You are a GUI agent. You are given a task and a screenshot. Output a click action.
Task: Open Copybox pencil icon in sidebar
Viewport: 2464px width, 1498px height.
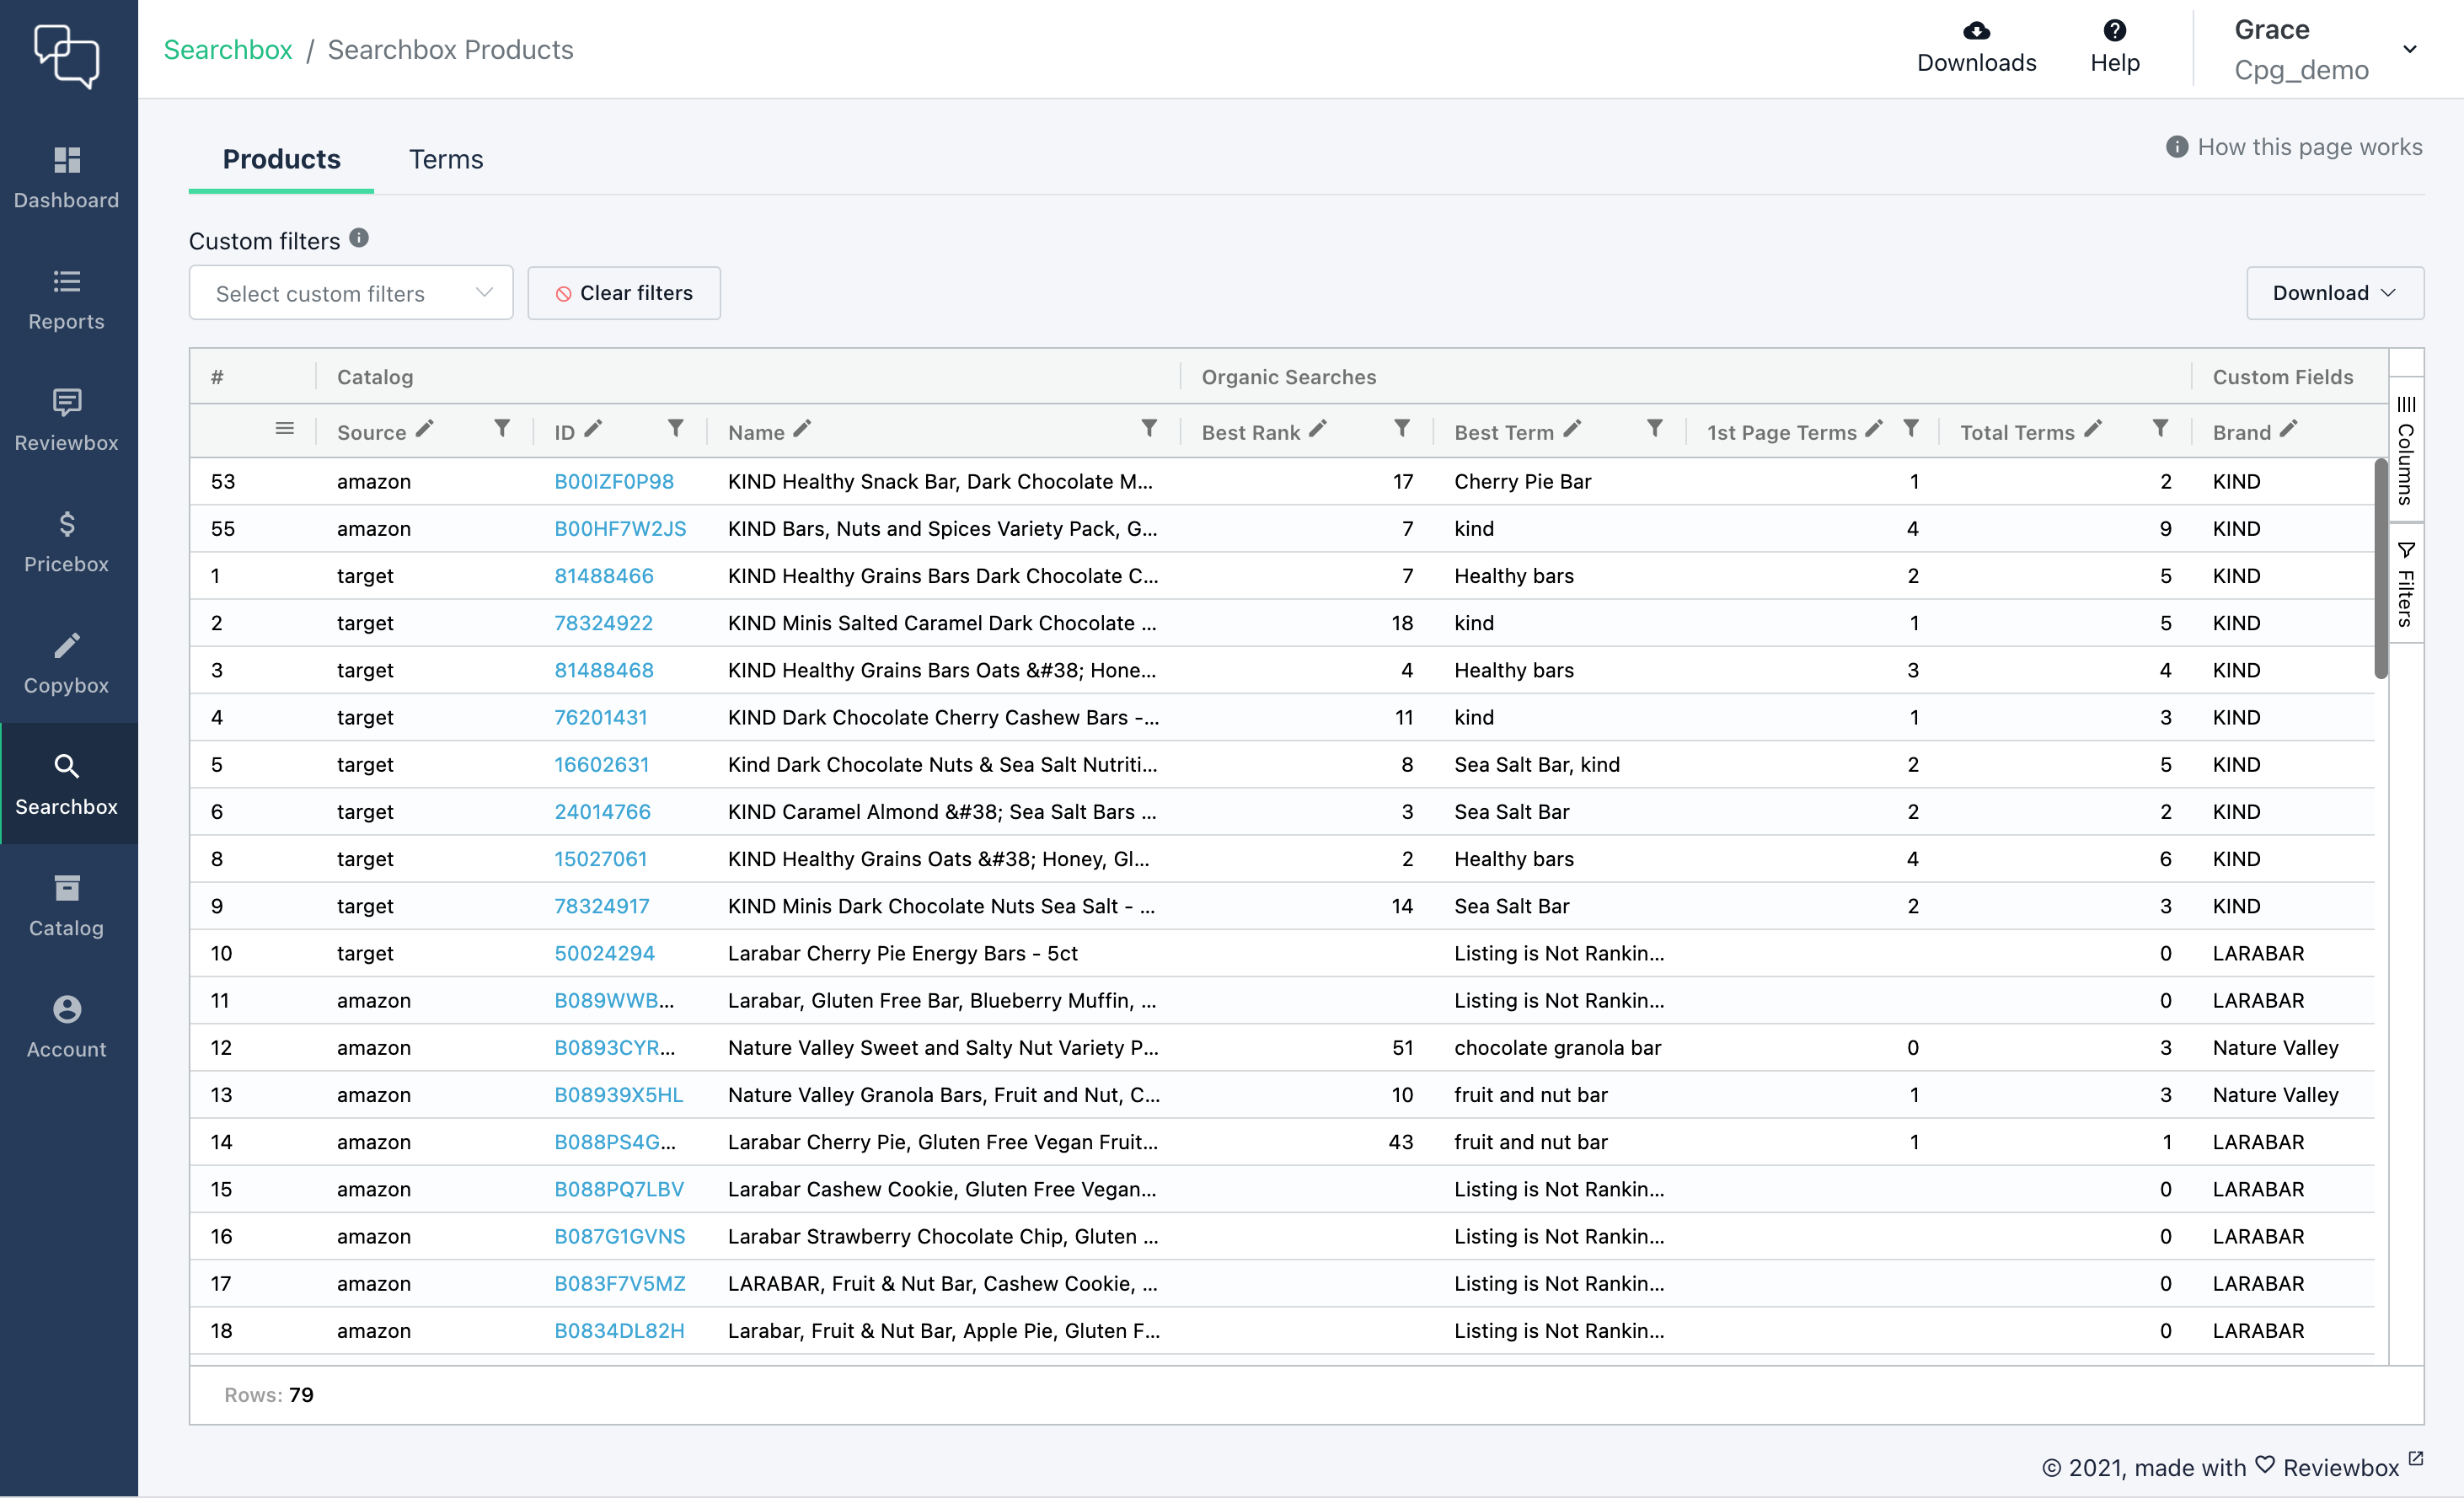tap(66, 645)
